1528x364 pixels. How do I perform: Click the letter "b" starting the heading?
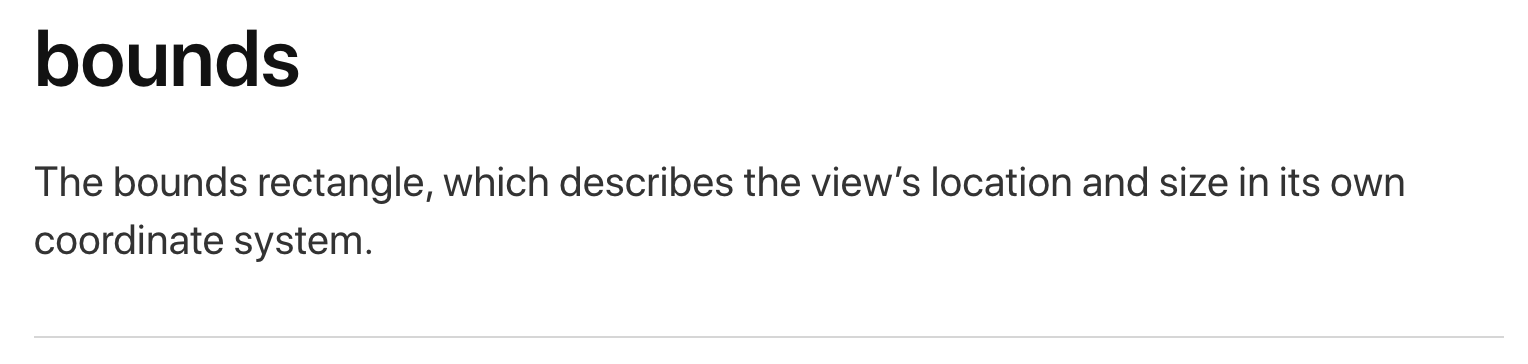click(x=57, y=57)
